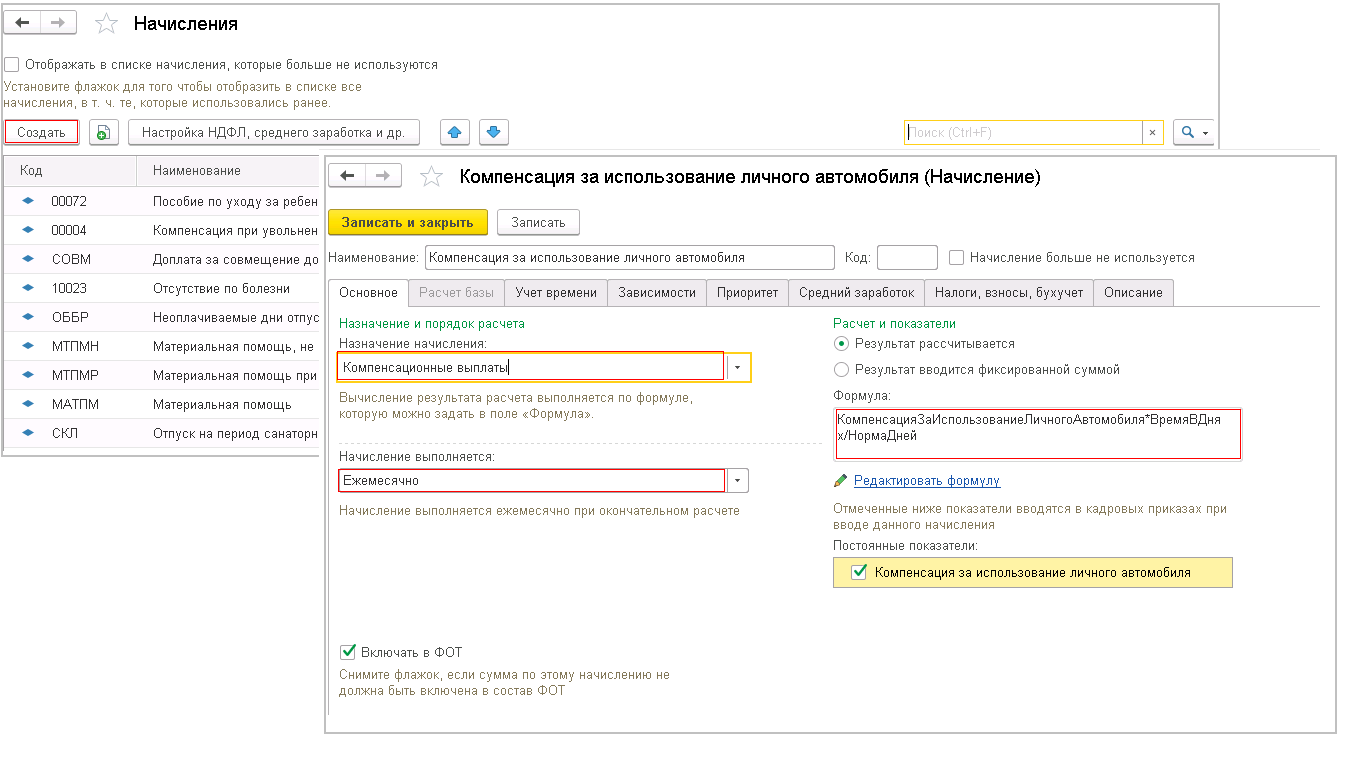The height and width of the screenshot is (768, 1364).
Task: Open search options magnifier dropdown
Action: pos(1193,132)
